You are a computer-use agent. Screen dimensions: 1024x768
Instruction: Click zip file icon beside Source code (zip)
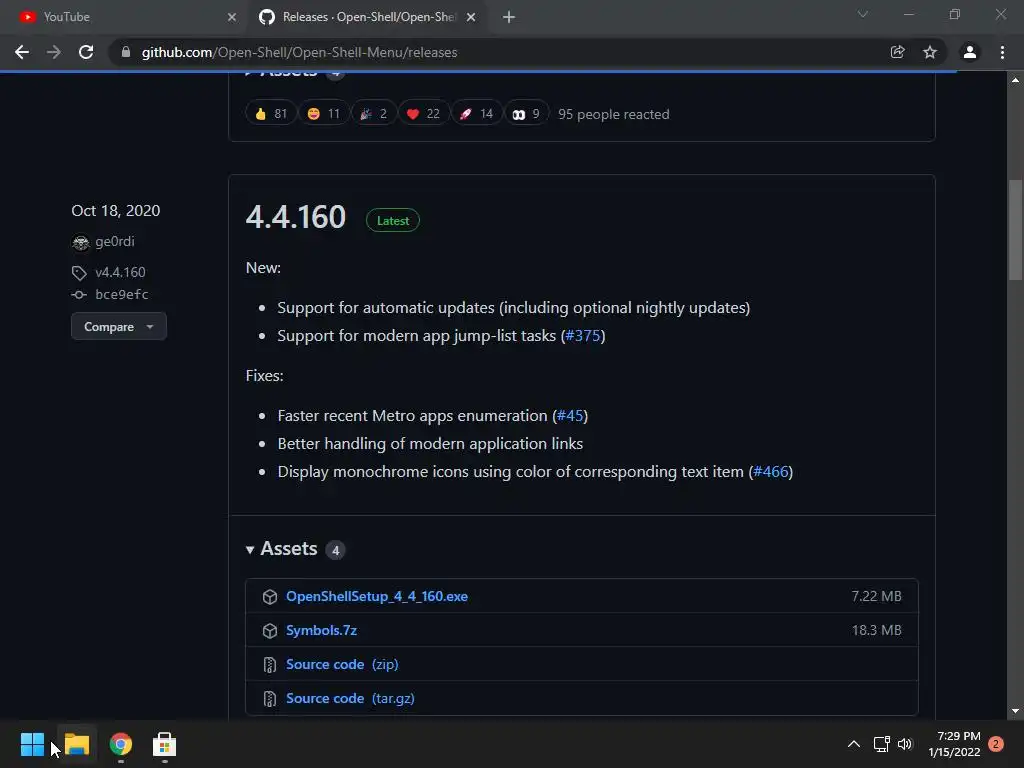(x=270, y=665)
